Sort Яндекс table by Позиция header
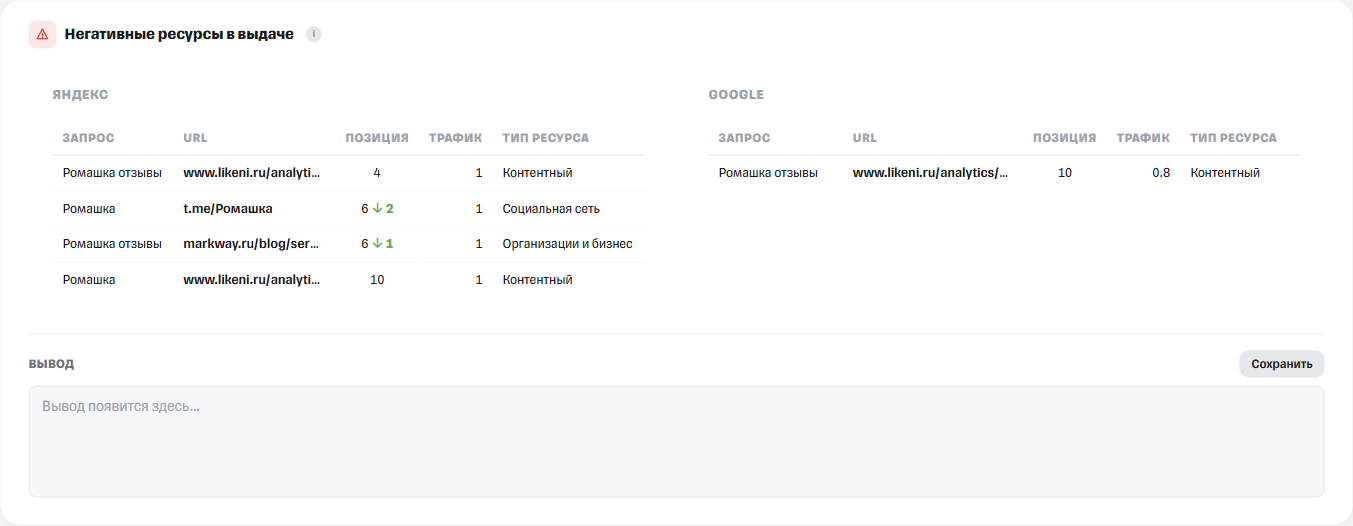This screenshot has height=526, width=1353. tap(377, 138)
